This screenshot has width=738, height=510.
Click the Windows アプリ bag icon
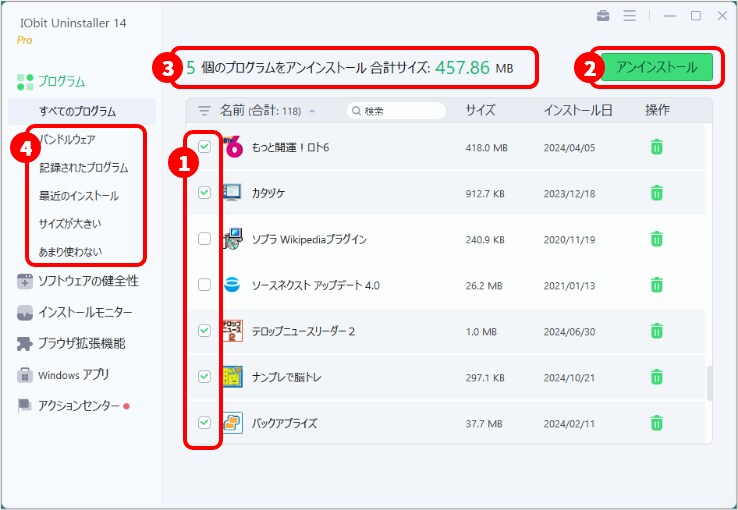point(24,375)
